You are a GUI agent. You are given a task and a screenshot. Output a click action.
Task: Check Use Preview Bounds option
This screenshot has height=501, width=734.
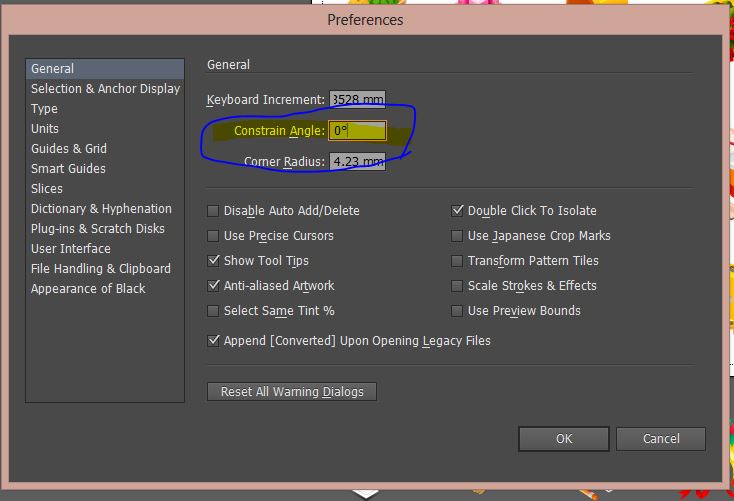(x=457, y=311)
